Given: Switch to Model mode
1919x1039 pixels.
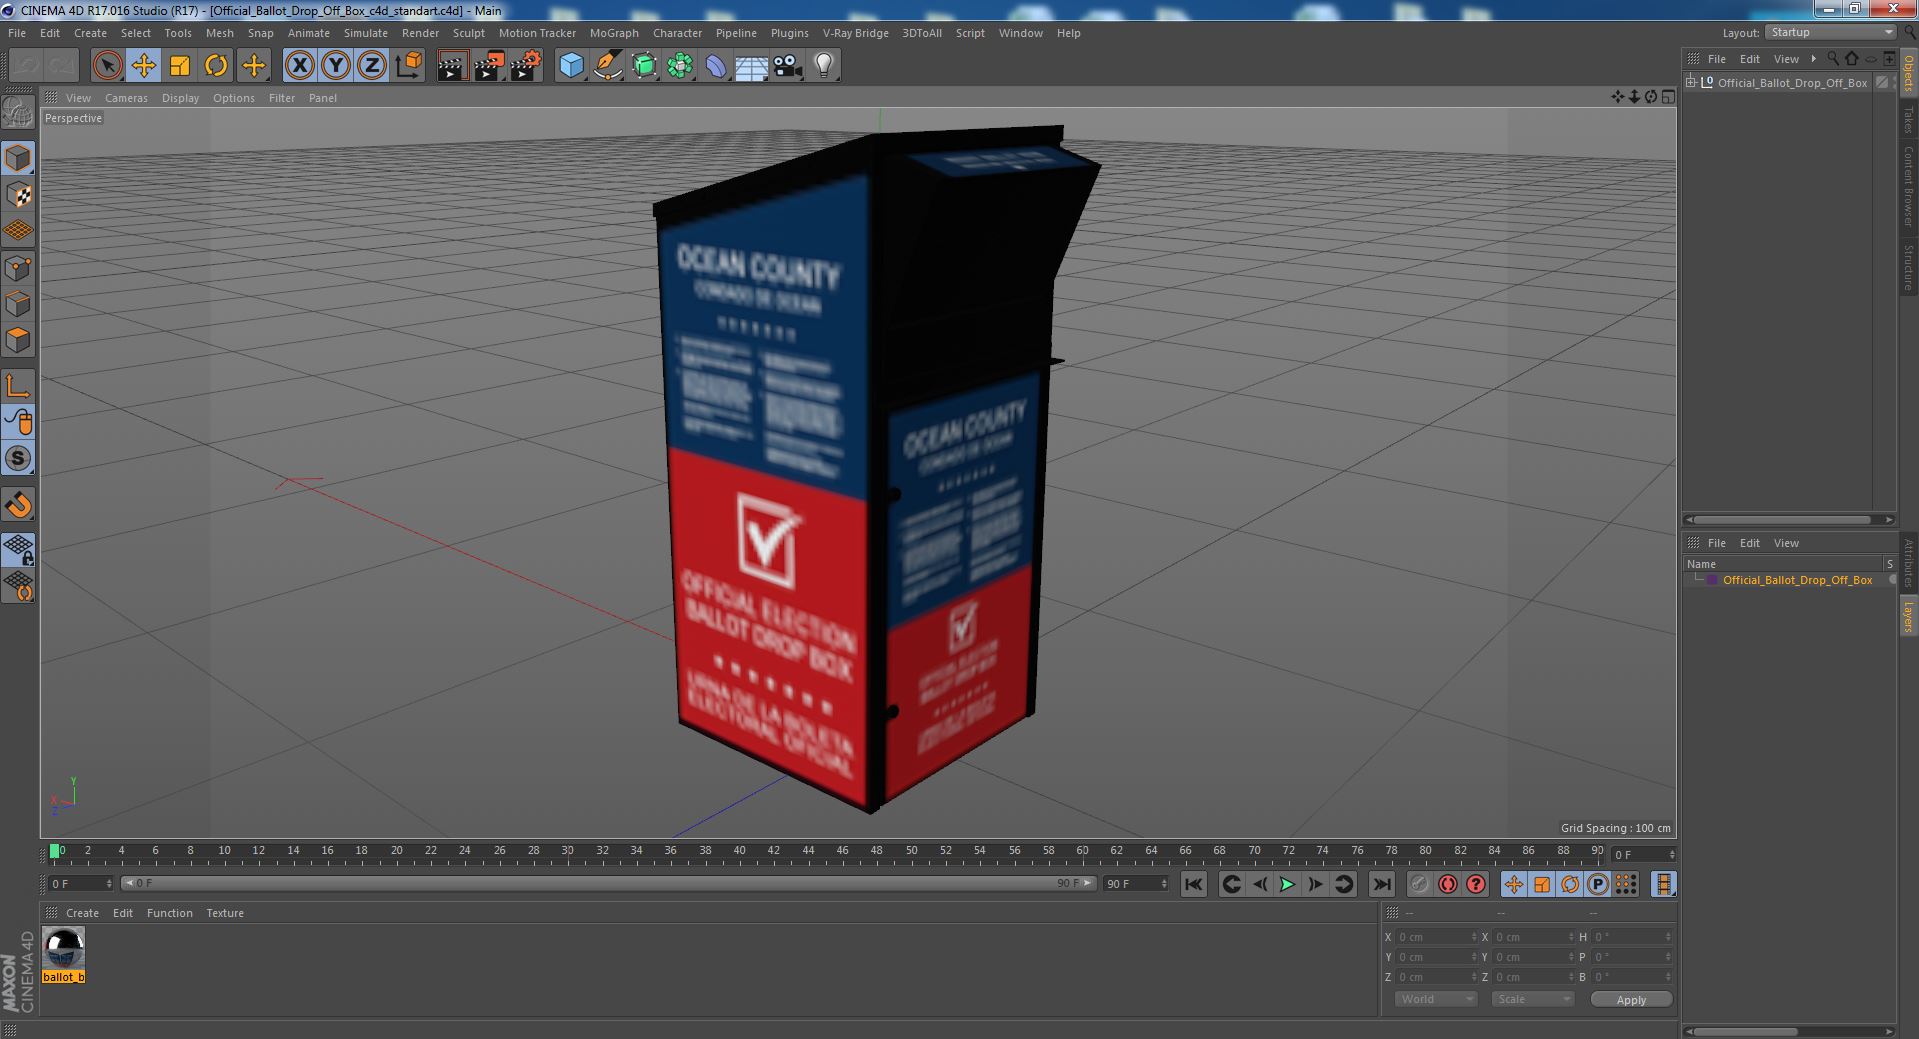Looking at the screenshot, I should coord(18,158).
